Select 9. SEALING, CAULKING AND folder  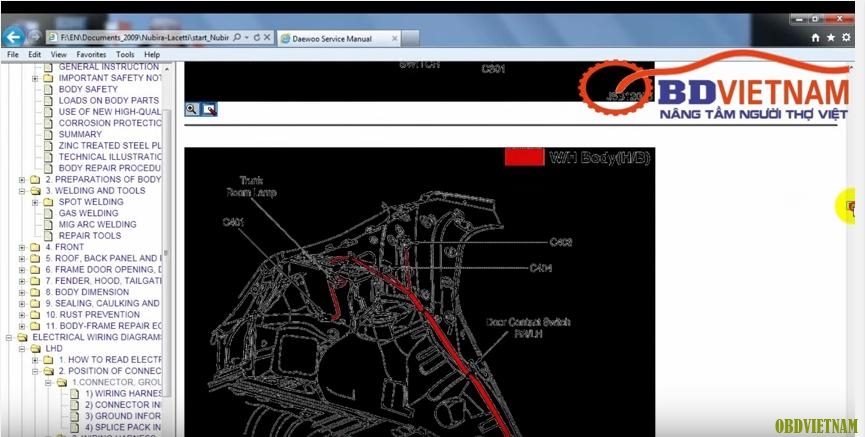pos(102,303)
